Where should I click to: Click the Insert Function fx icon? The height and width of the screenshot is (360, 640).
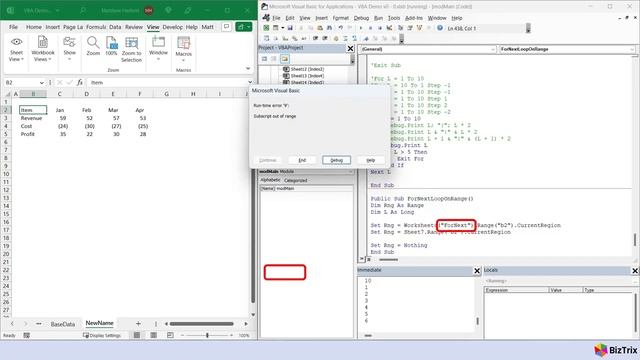click(80, 82)
